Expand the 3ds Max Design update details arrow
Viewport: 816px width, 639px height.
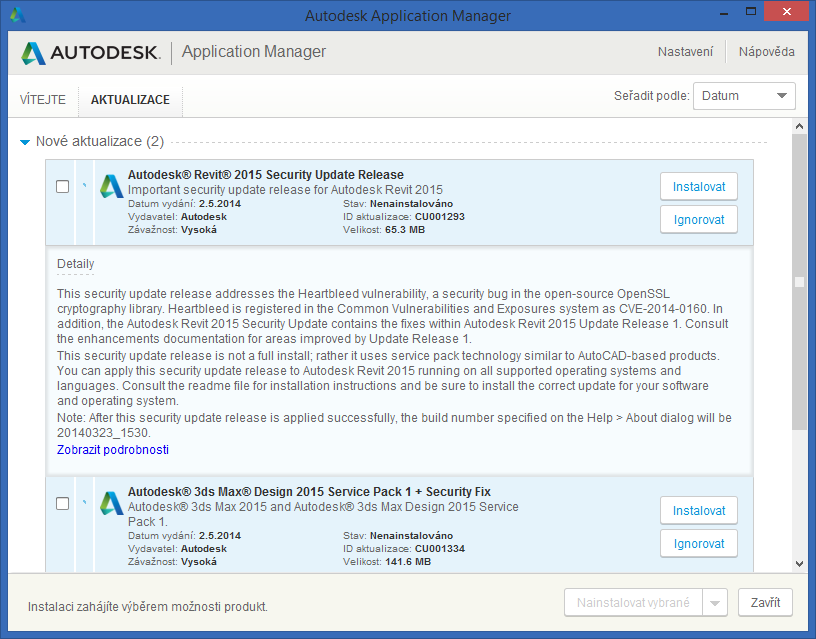point(84,502)
